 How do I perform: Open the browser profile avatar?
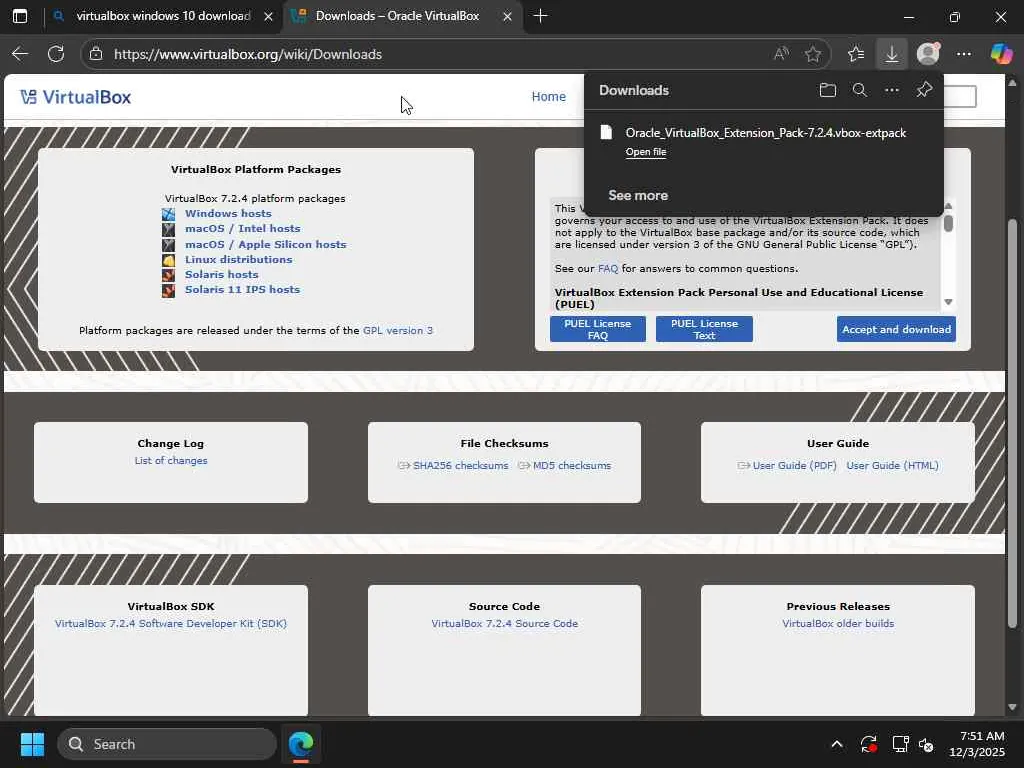928,54
